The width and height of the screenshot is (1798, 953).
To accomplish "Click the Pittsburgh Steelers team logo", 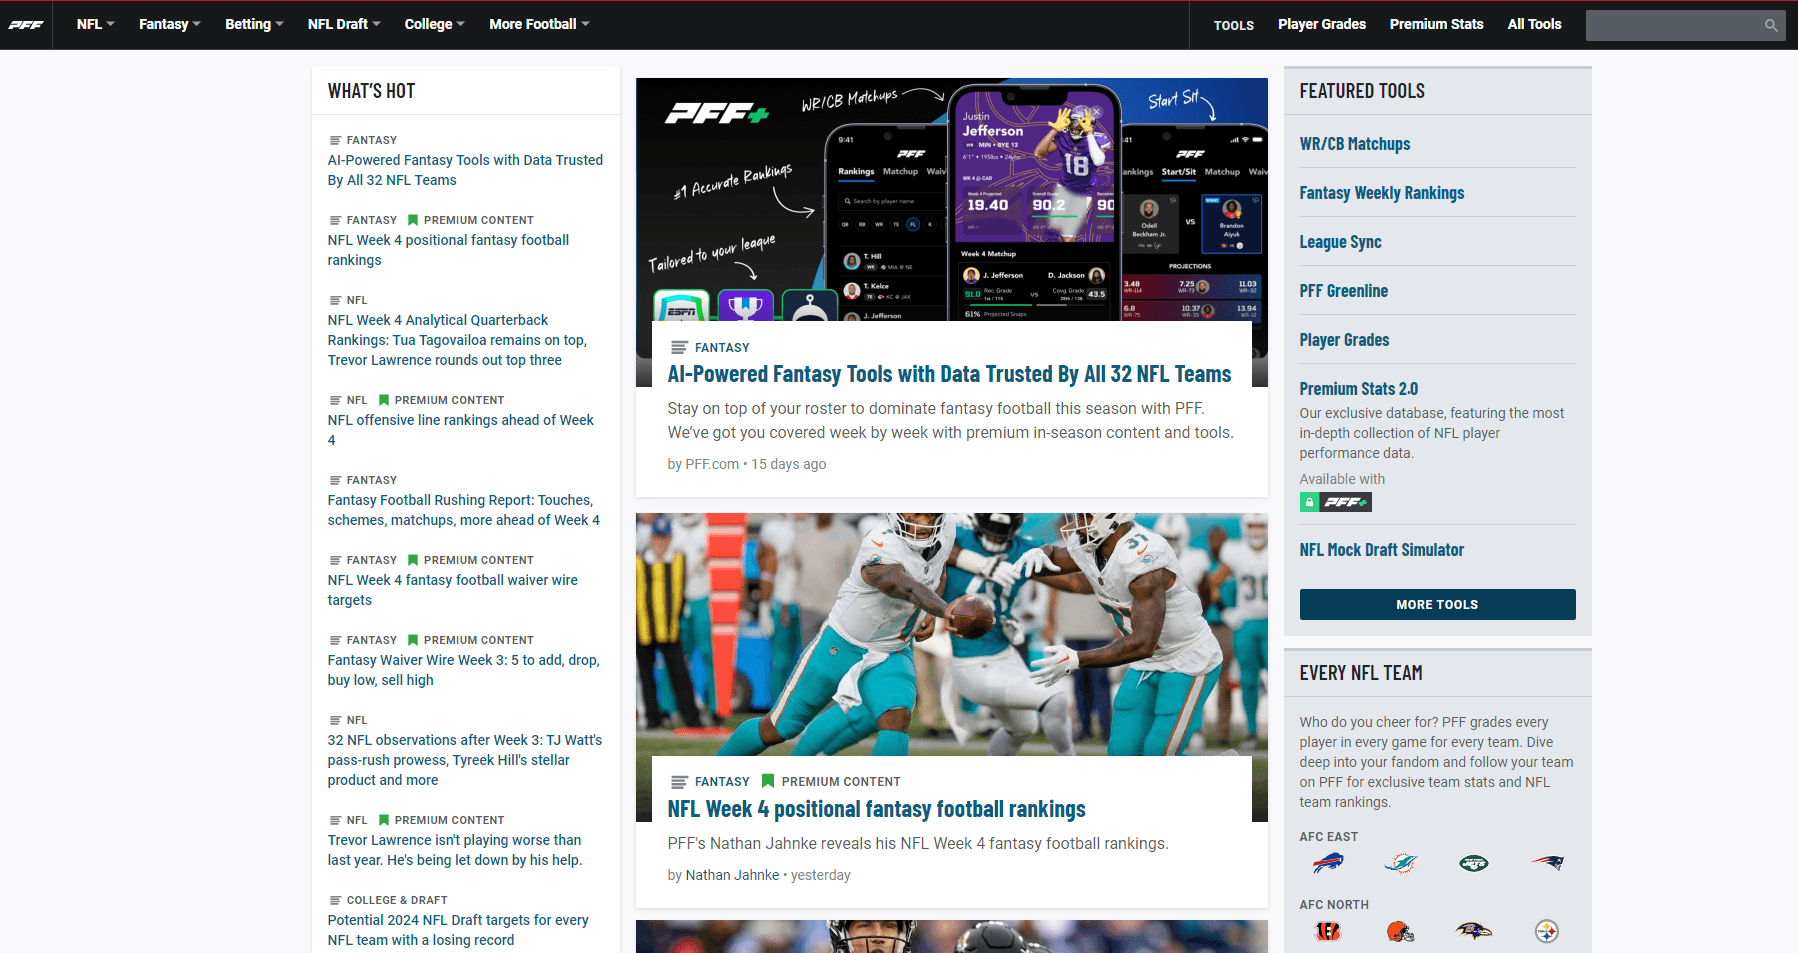I will [1547, 931].
